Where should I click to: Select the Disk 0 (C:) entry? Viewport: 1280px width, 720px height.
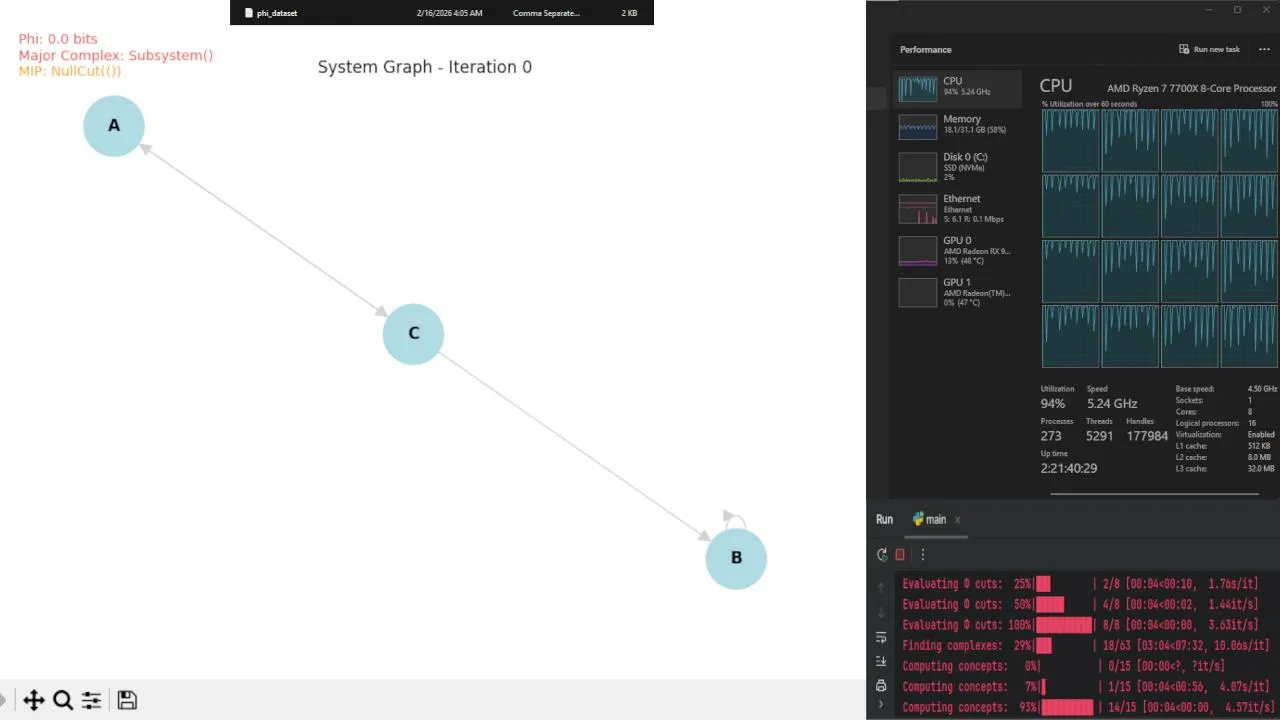click(958, 166)
